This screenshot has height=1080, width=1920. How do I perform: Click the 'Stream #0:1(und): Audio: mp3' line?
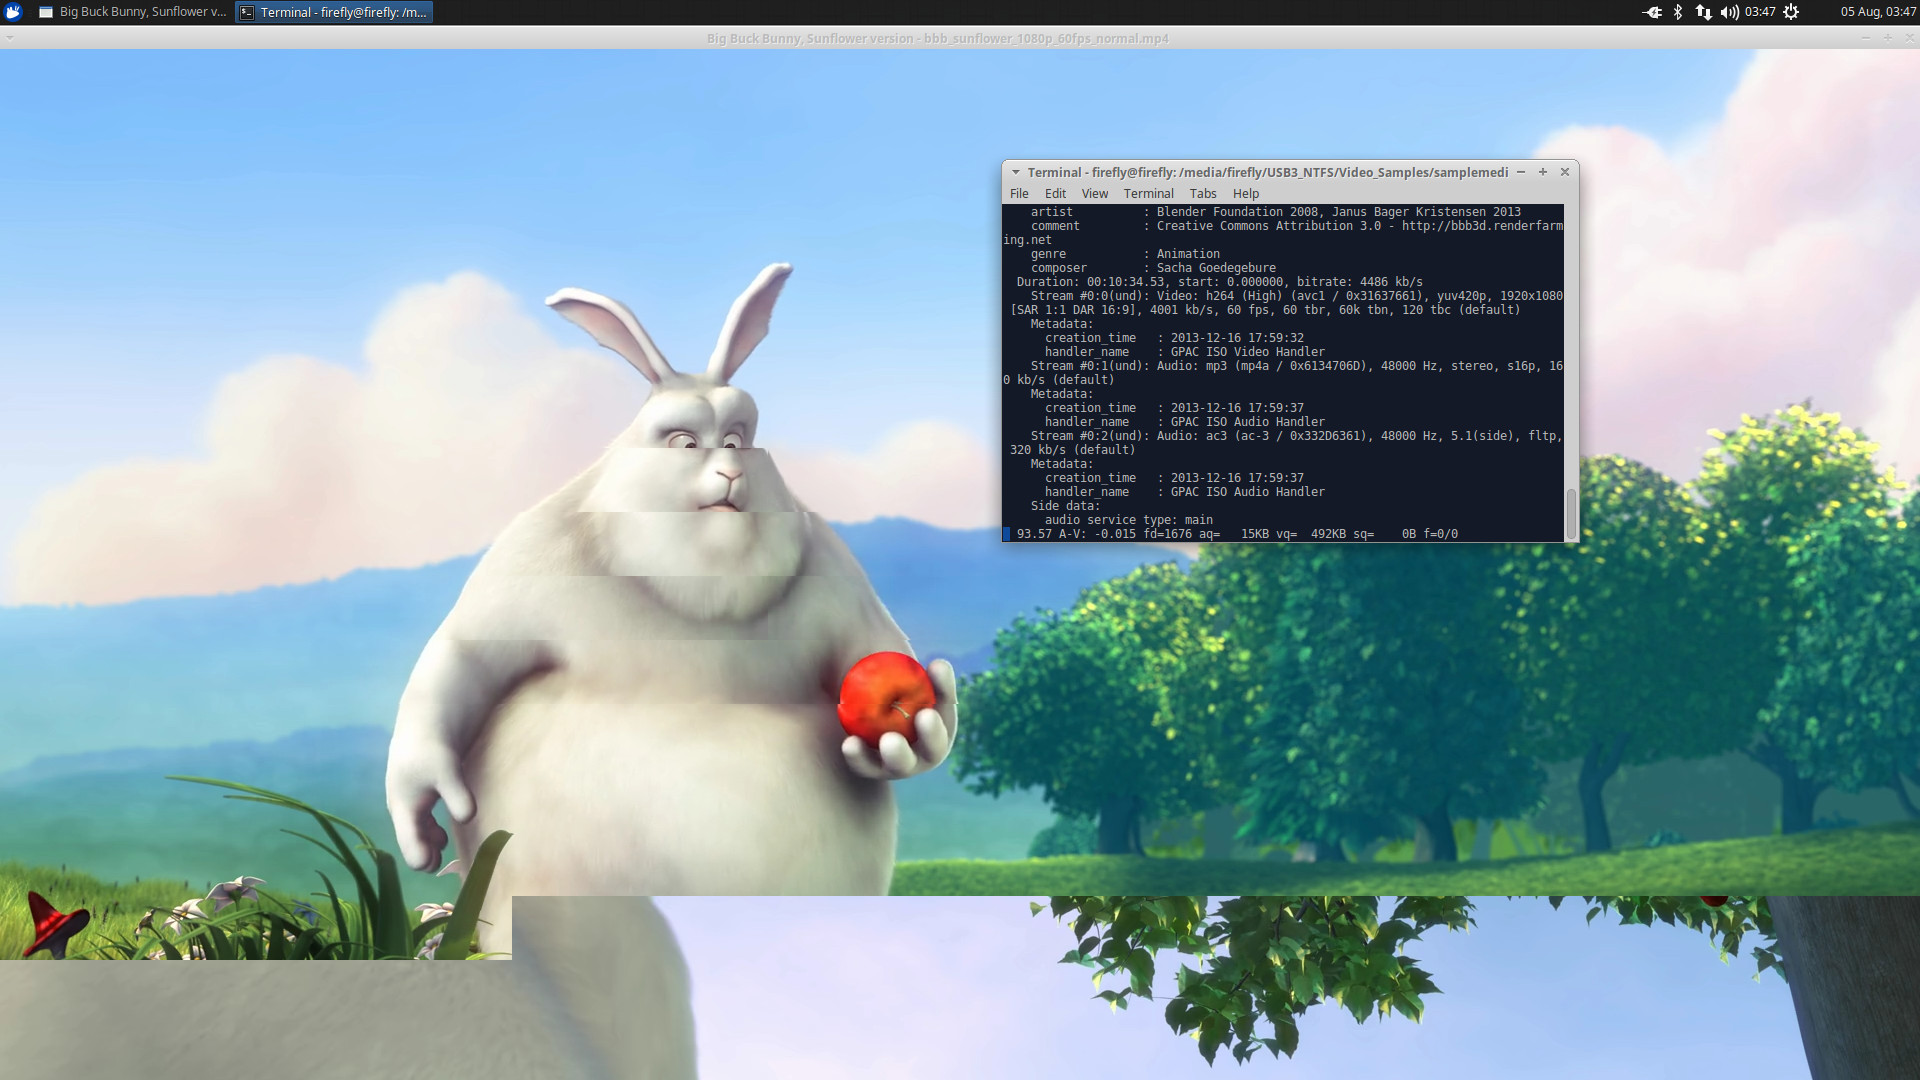pos(1296,366)
